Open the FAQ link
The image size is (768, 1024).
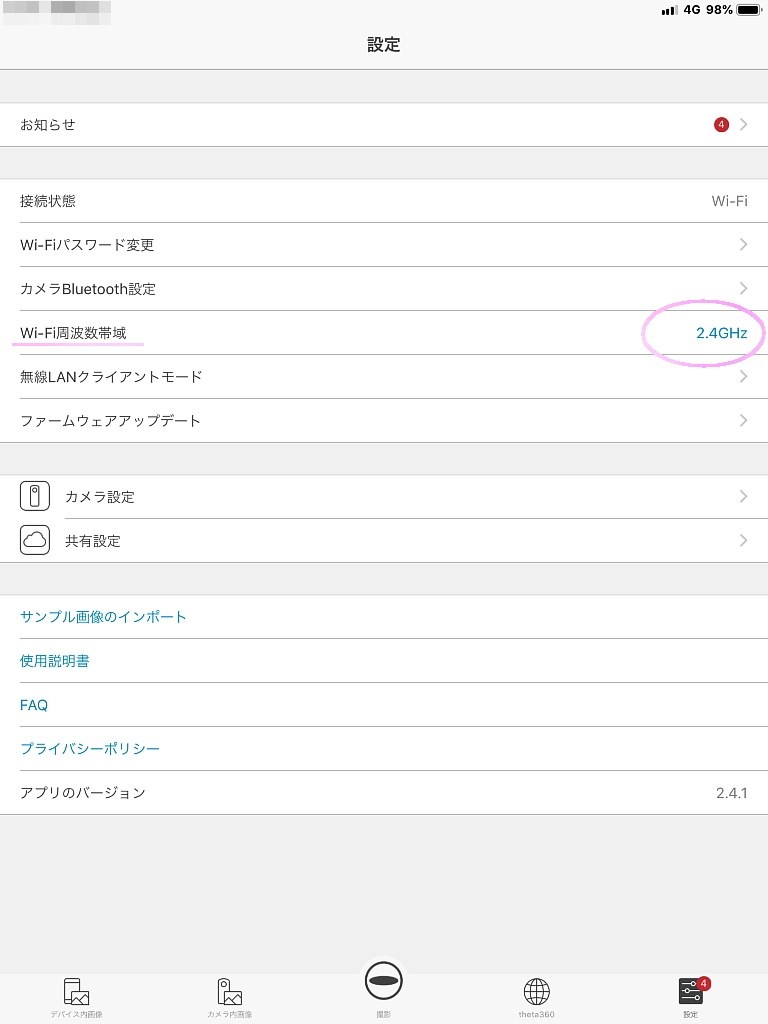pos(34,705)
